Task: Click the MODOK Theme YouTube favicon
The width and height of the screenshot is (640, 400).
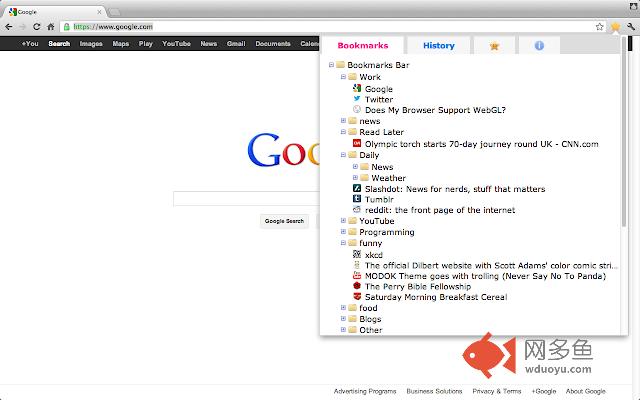Action: click(x=357, y=276)
